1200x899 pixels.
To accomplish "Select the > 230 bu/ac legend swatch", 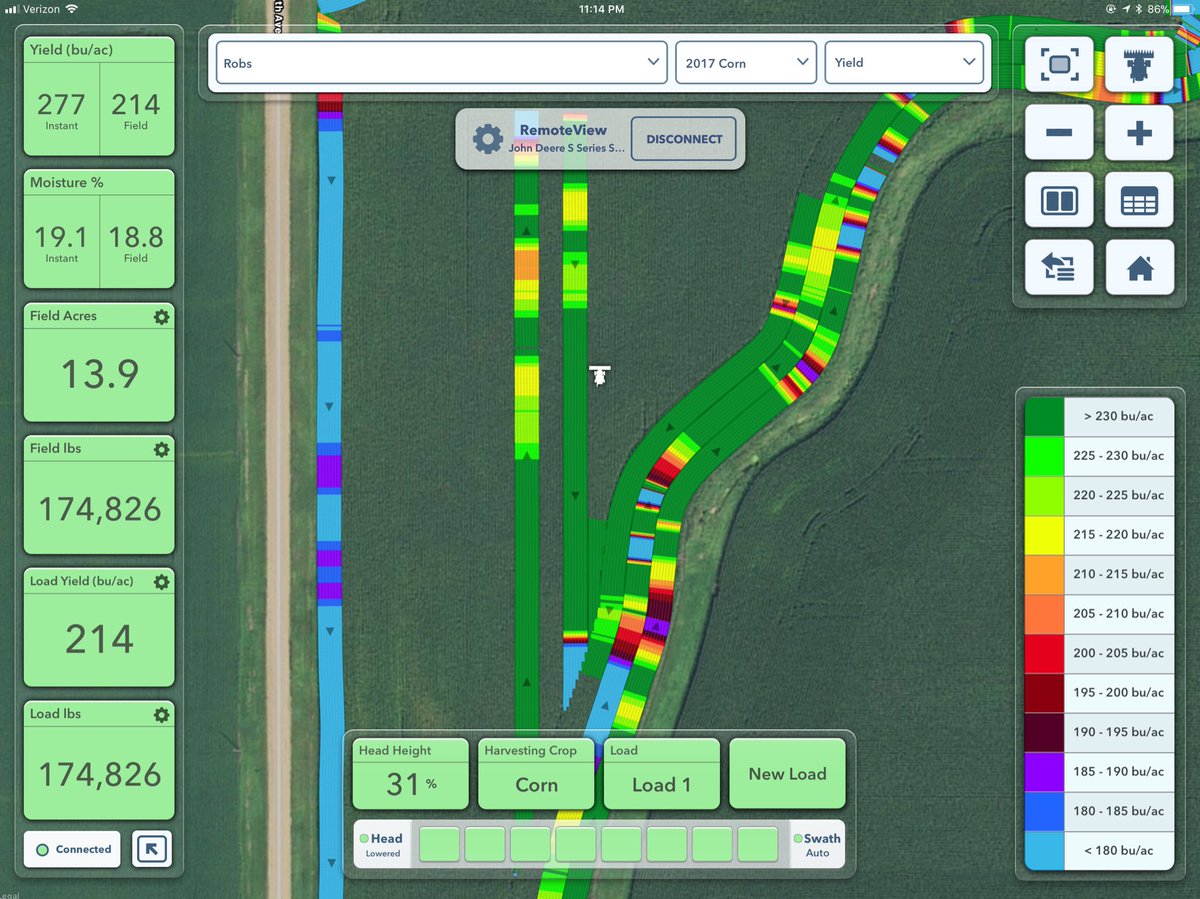I will 1044,416.
